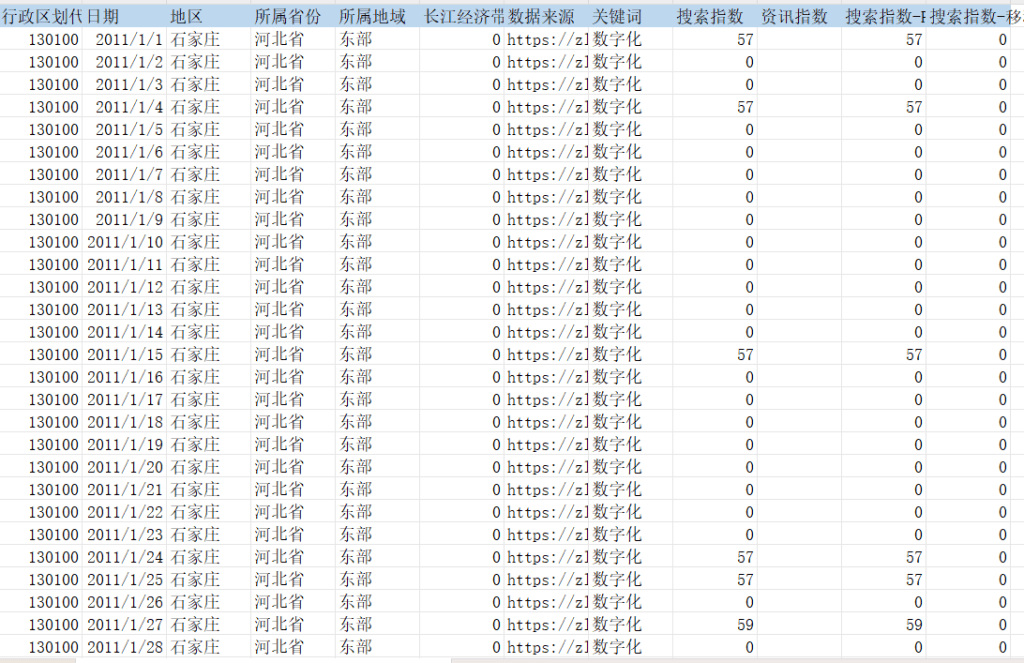
Task: Click the date cell 2011/1/14
Action: (125, 332)
